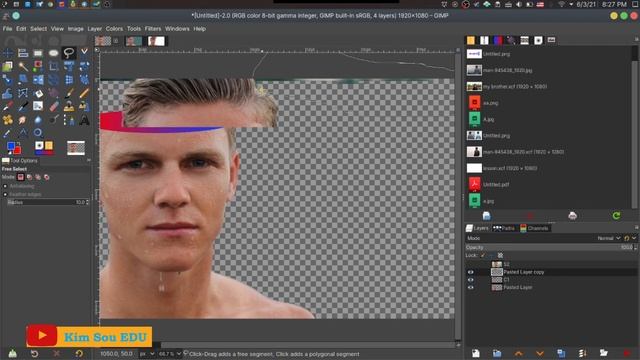640x360 pixels.
Task: Toggle lock pixels brush icon
Action: 483,255
